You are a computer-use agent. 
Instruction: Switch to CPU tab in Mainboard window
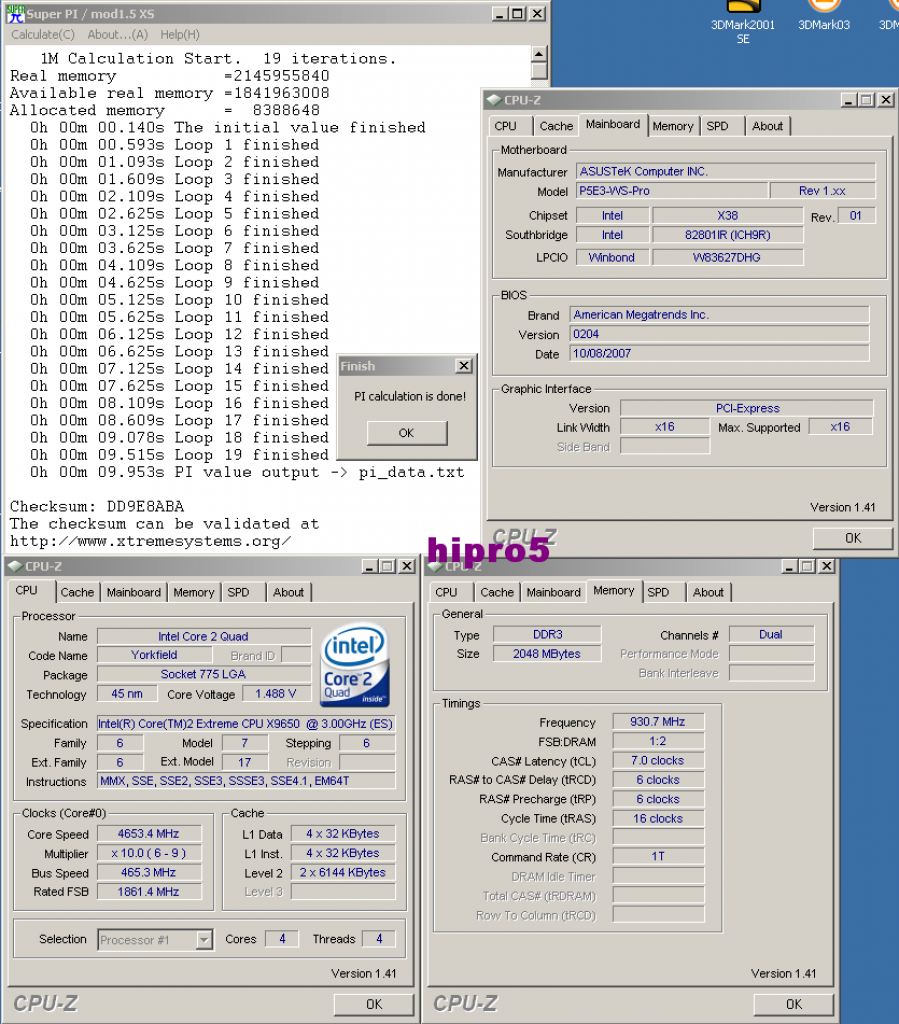[x=505, y=126]
